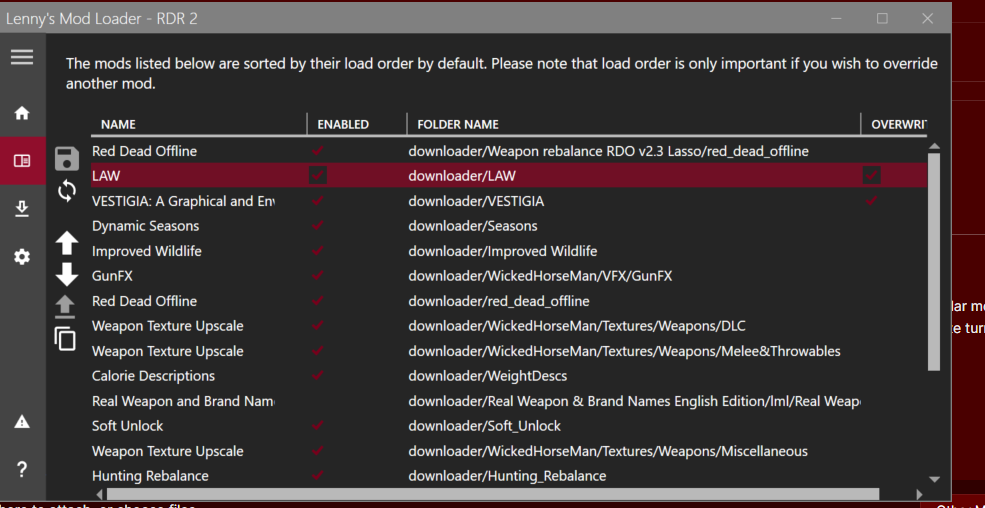Open the Help question mark icon
985x508 pixels.
tap(21, 469)
